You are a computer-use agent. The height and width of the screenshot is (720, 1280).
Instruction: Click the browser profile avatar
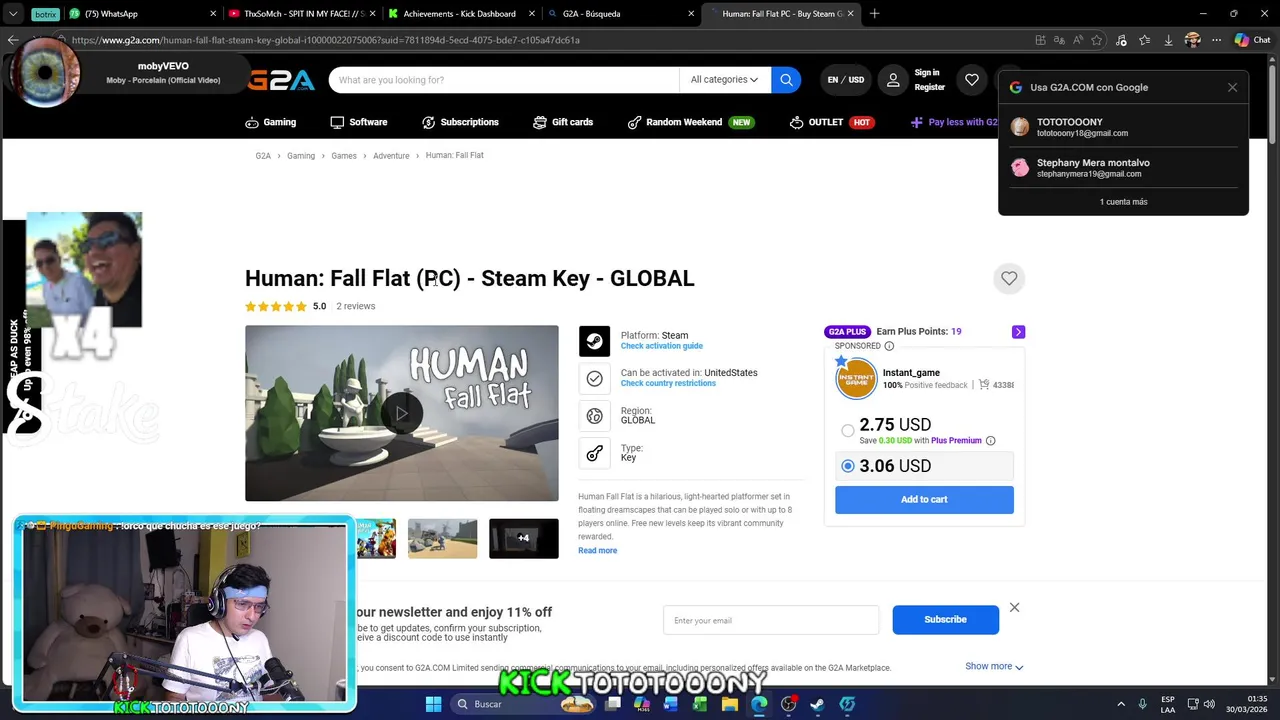pos(1192,40)
